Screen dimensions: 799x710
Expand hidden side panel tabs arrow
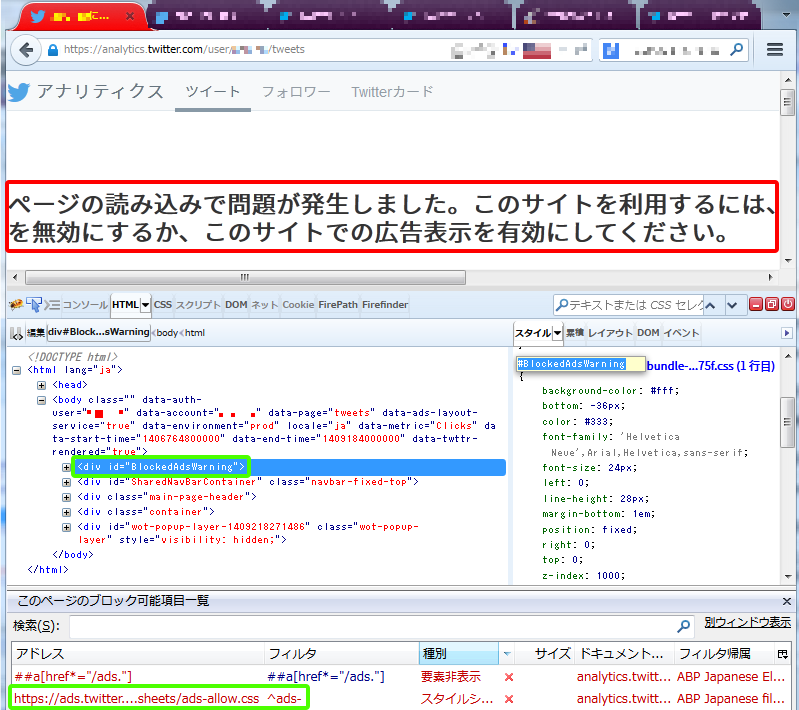point(787,333)
